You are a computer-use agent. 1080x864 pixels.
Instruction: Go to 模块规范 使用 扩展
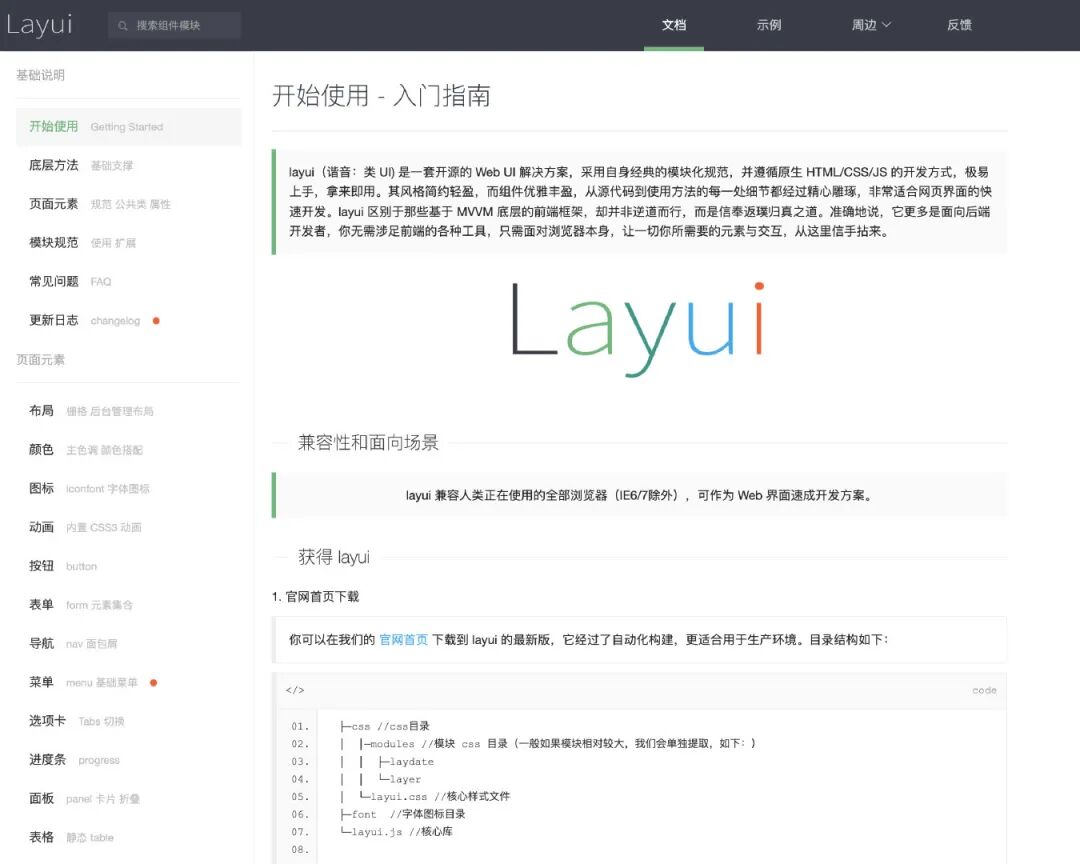(128, 243)
